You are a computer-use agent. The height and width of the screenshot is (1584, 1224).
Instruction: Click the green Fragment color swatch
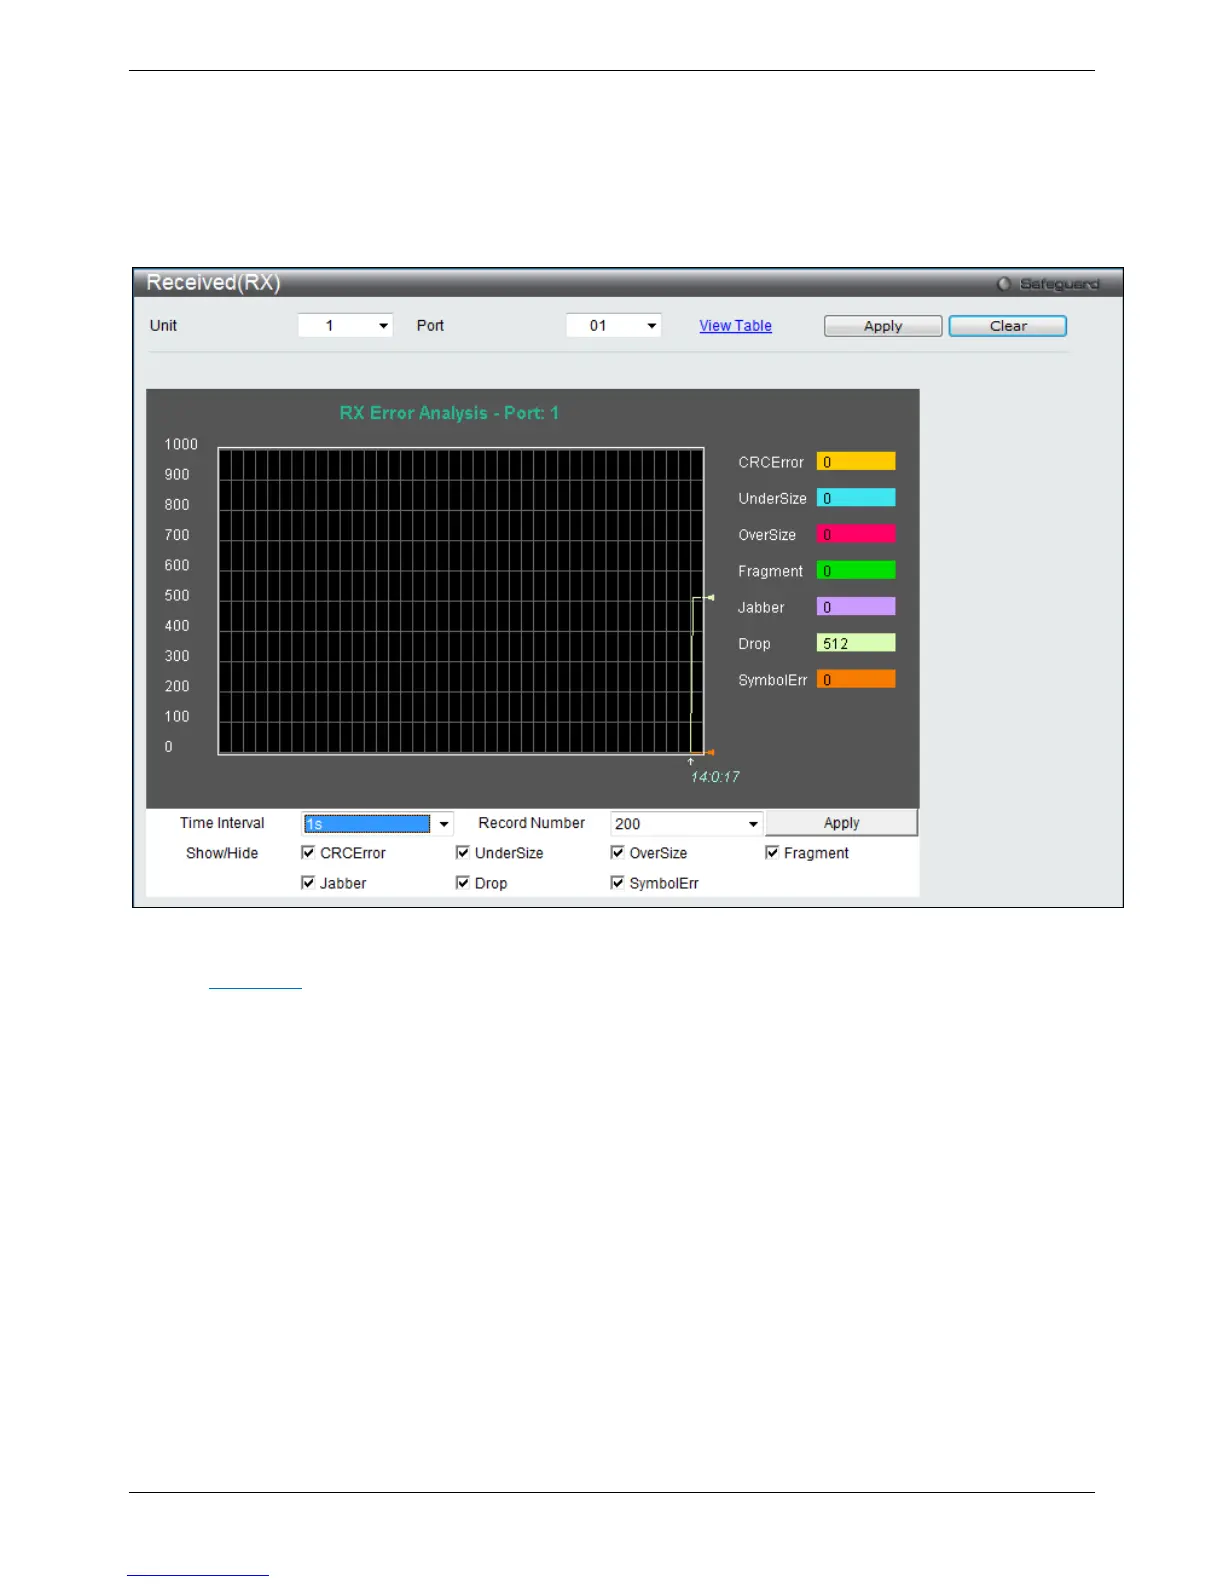coord(856,571)
